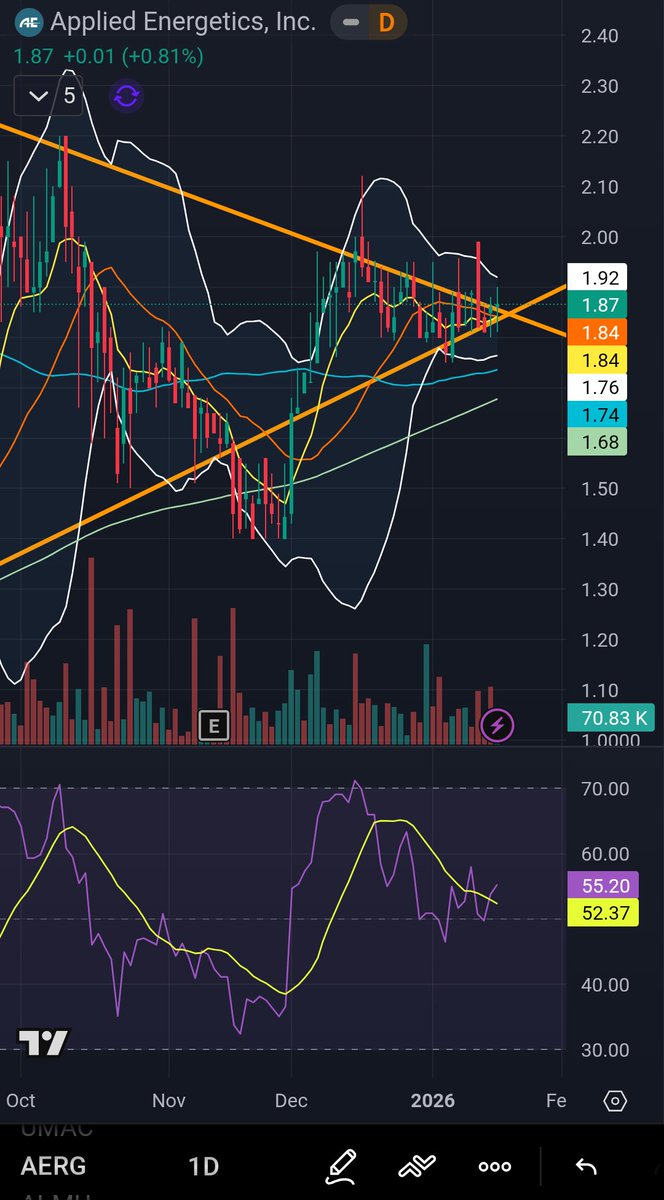The height and width of the screenshot is (1200, 664).
Task: Tap the TradingView logo watermark button
Action: (44, 1043)
